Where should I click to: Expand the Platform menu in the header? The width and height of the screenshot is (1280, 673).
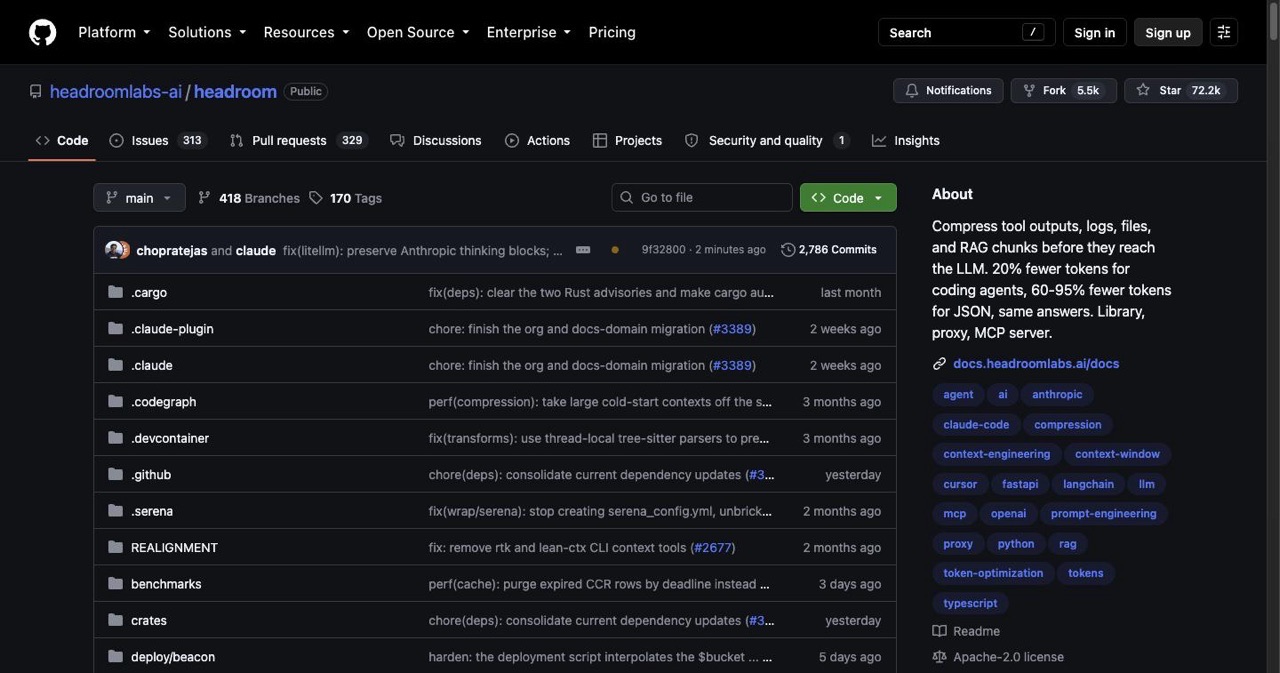[x=114, y=32]
